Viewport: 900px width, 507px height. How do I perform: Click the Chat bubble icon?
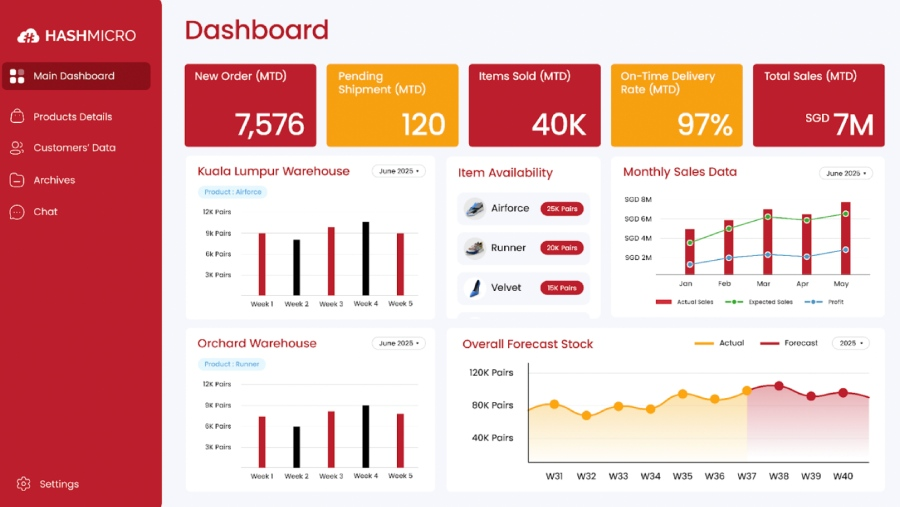point(17,212)
